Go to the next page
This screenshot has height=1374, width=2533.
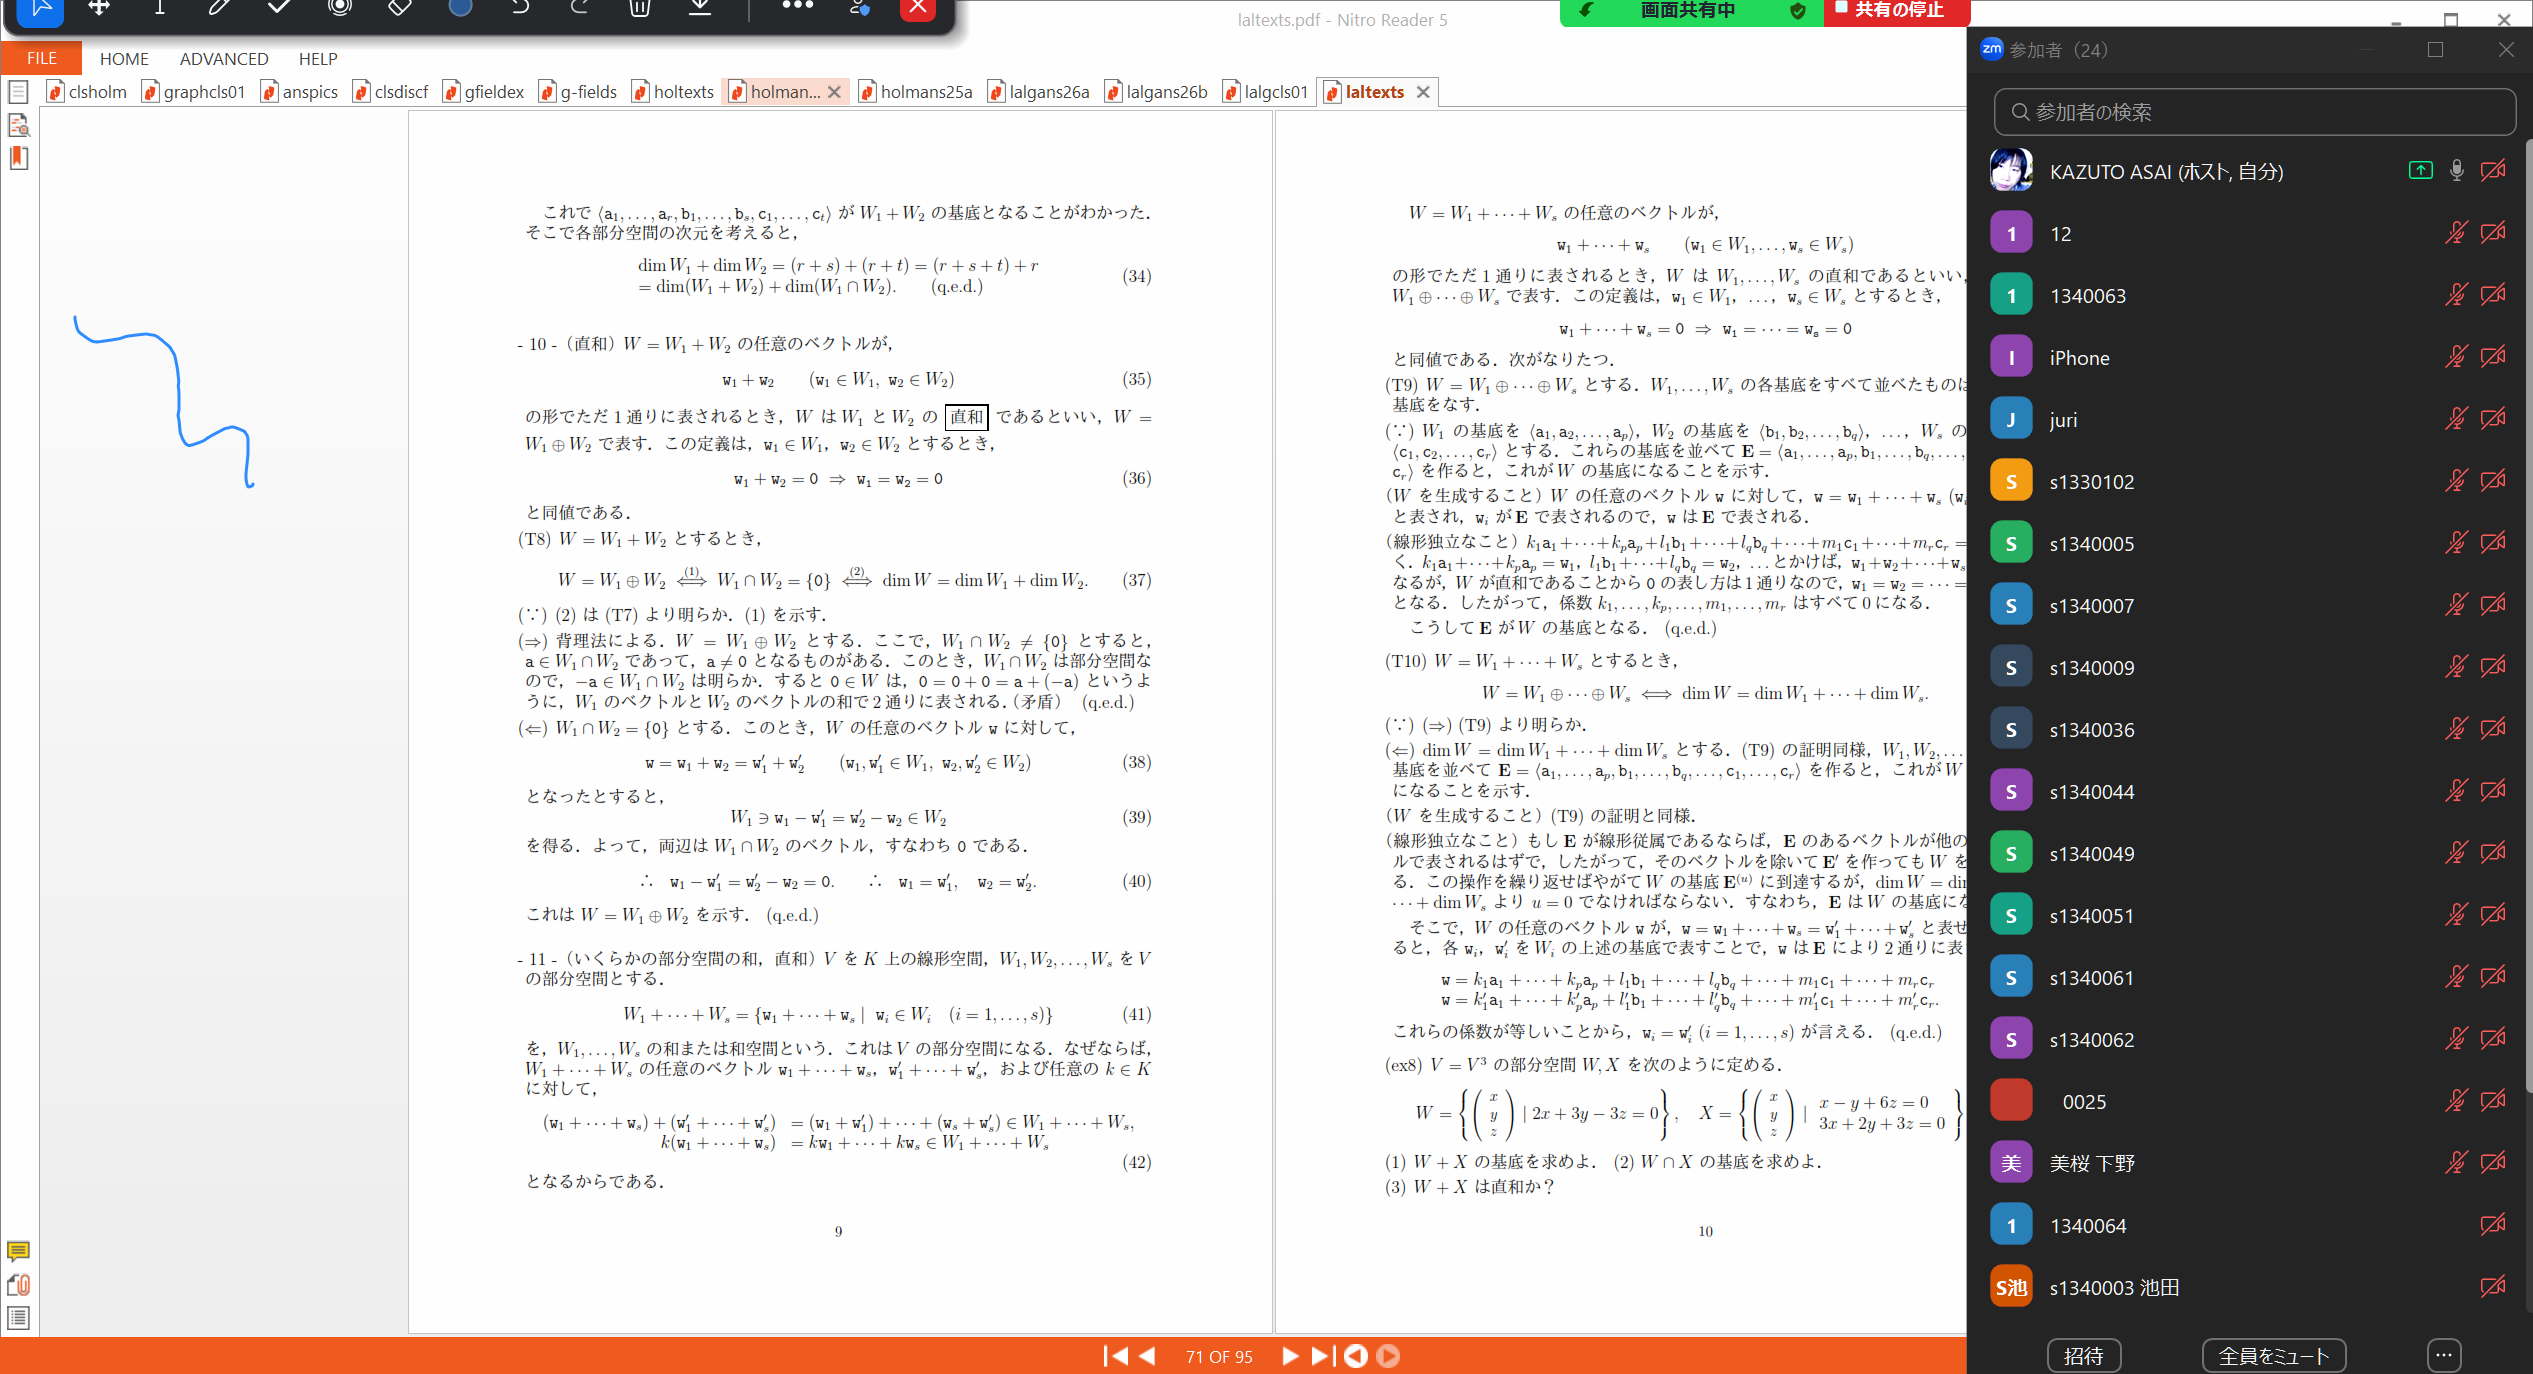click(x=1290, y=1356)
